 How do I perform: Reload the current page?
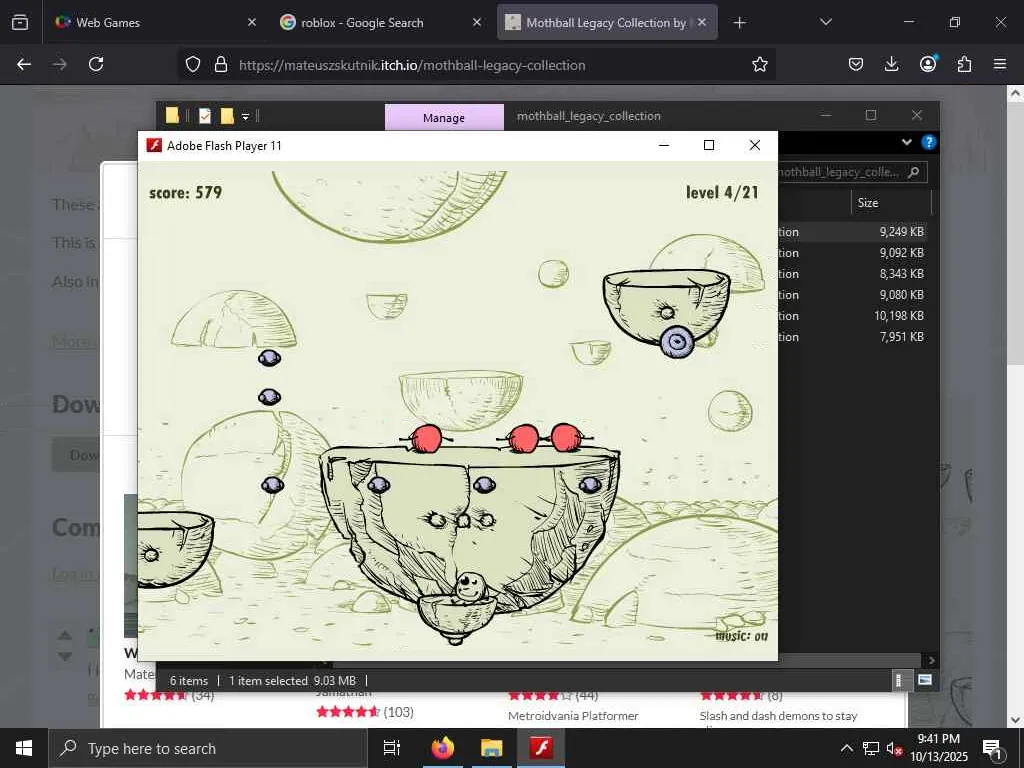[96, 64]
